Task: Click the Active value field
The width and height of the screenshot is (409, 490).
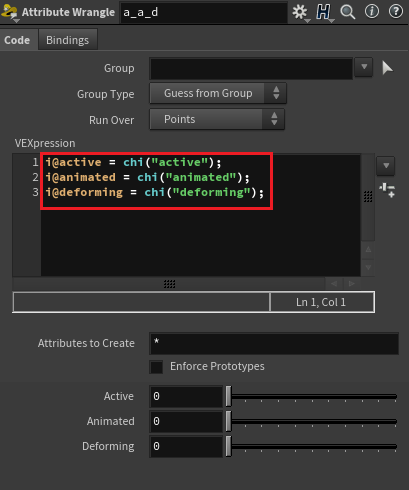Action: 186,396
